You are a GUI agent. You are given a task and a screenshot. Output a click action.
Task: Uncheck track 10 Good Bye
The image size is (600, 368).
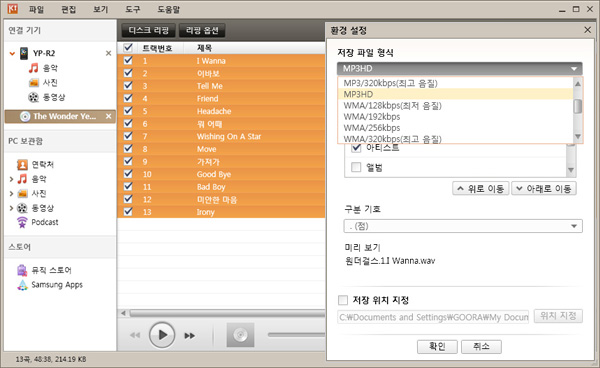128,174
